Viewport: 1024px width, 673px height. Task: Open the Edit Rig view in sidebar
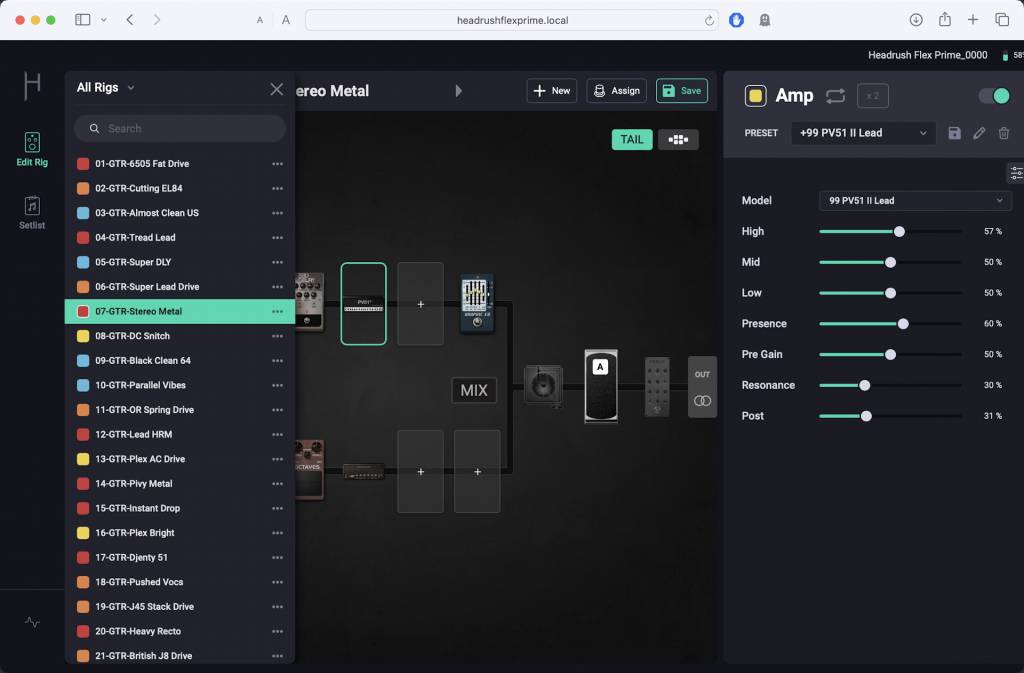coord(32,149)
